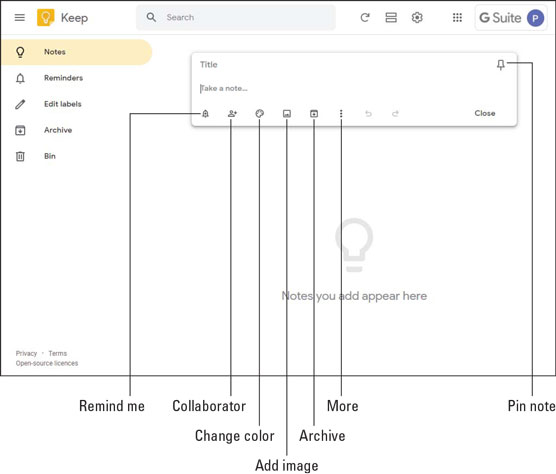Open the change color palette
The image size is (556, 474).
(260, 113)
